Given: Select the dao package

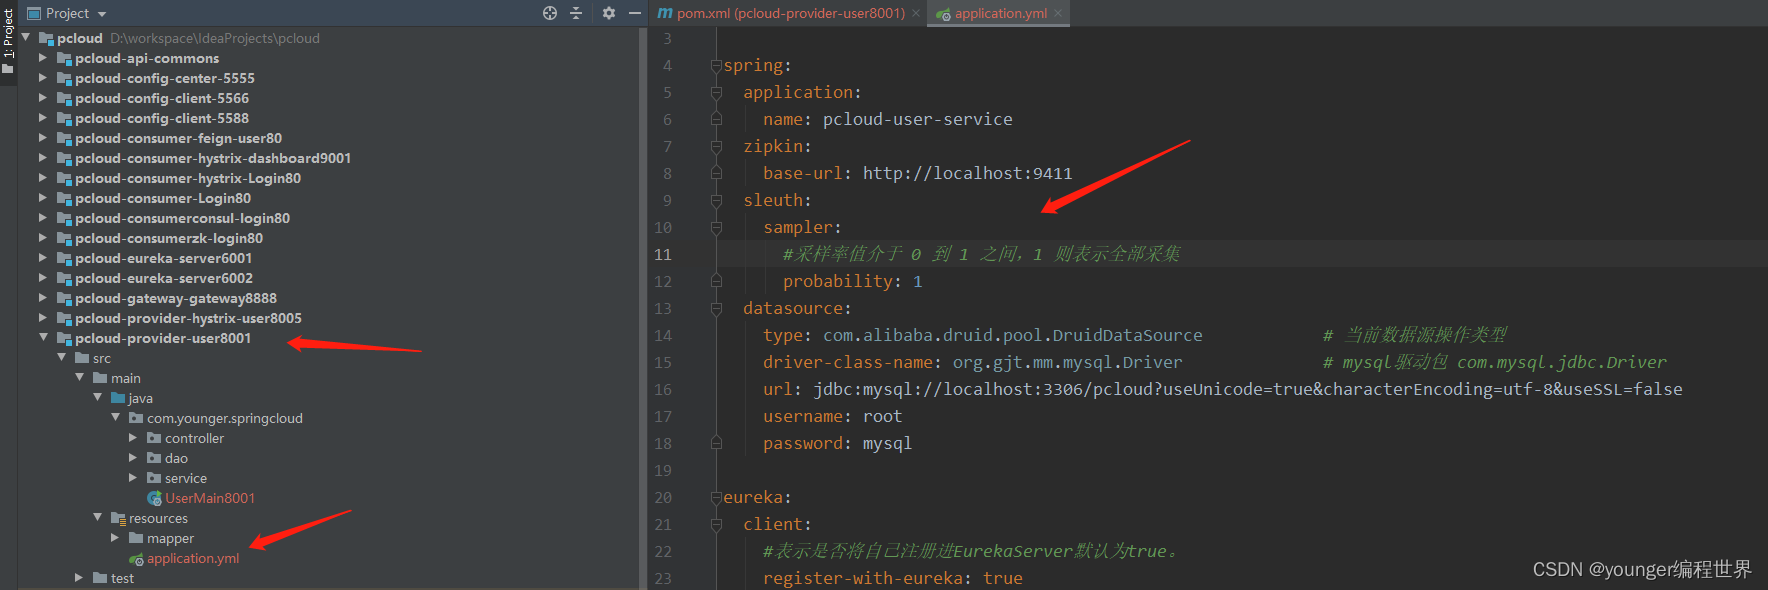Looking at the screenshot, I should tap(176, 458).
